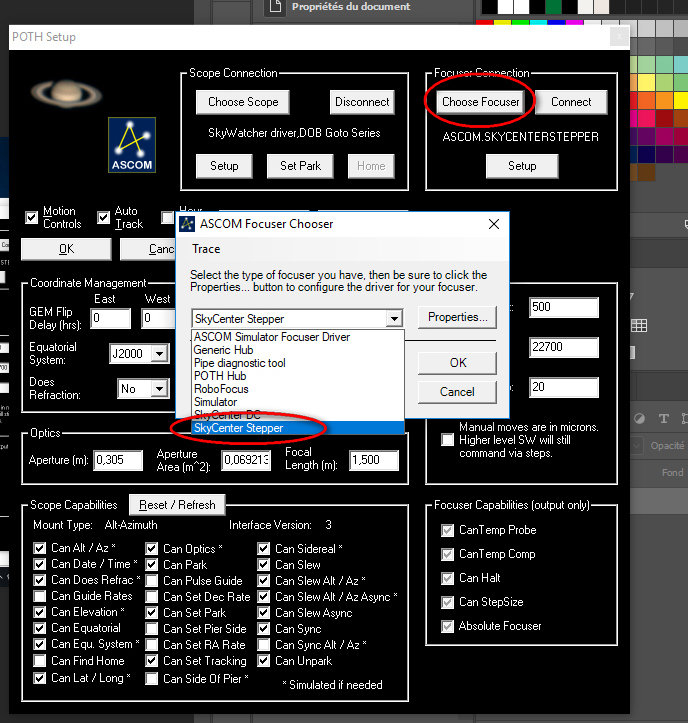Click Propriétés du document in background window

pyautogui.click(x=351, y=6)
